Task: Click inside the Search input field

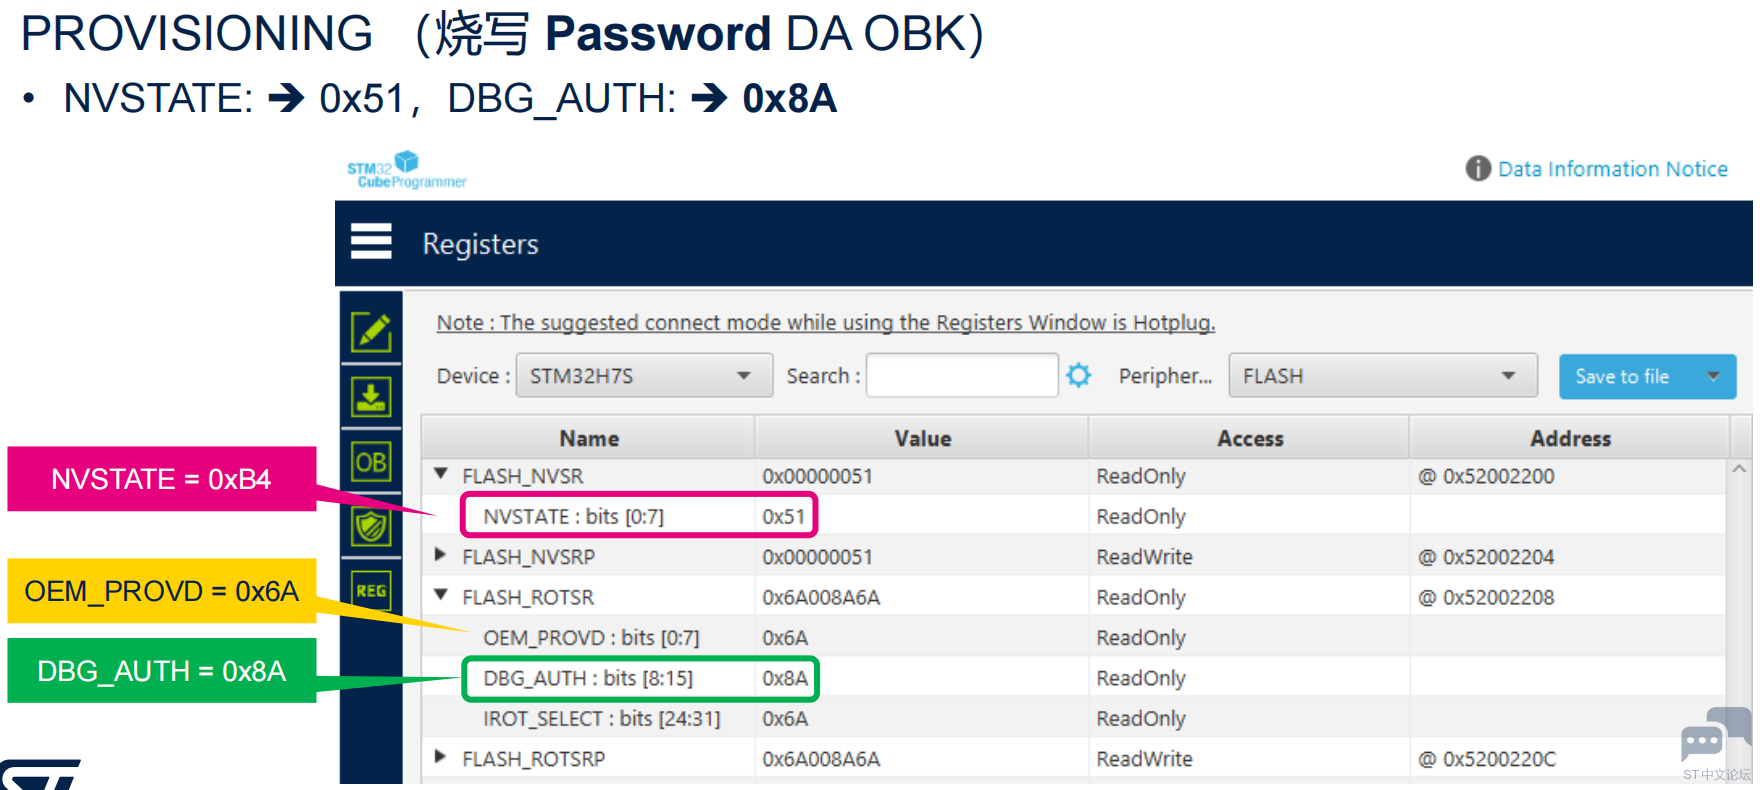Action: click(x=962, y=376)
